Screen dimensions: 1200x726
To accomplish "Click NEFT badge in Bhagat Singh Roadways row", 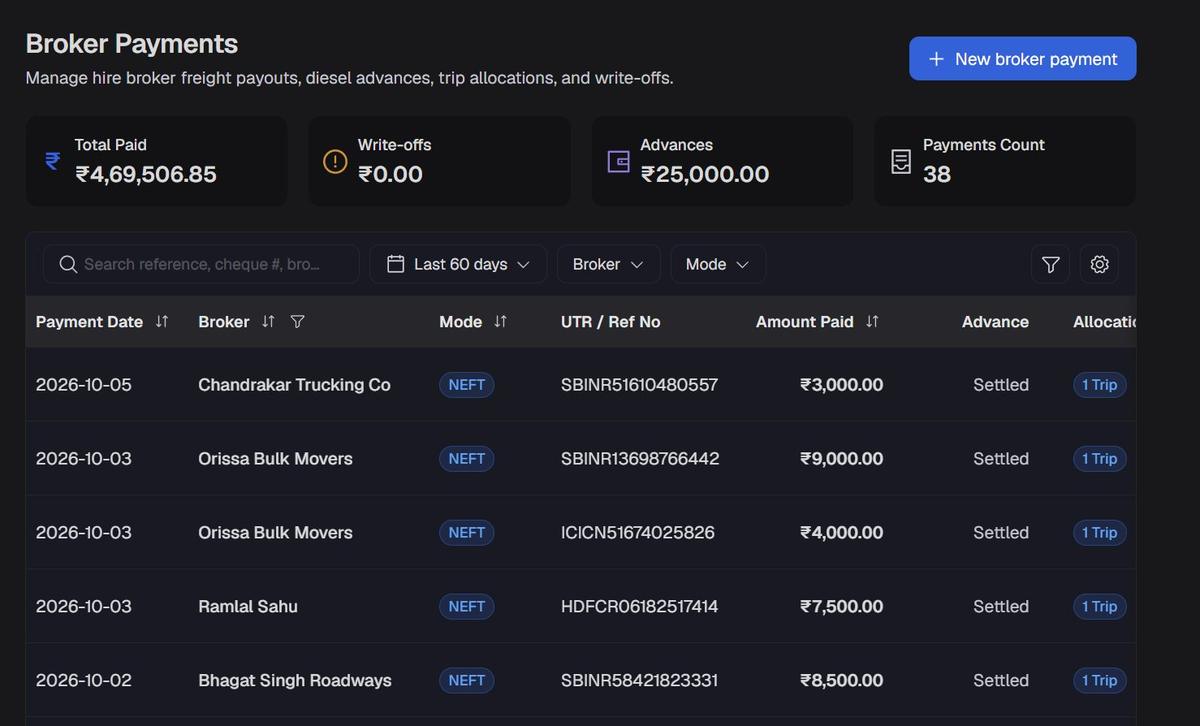I will (x=466, y=681).
